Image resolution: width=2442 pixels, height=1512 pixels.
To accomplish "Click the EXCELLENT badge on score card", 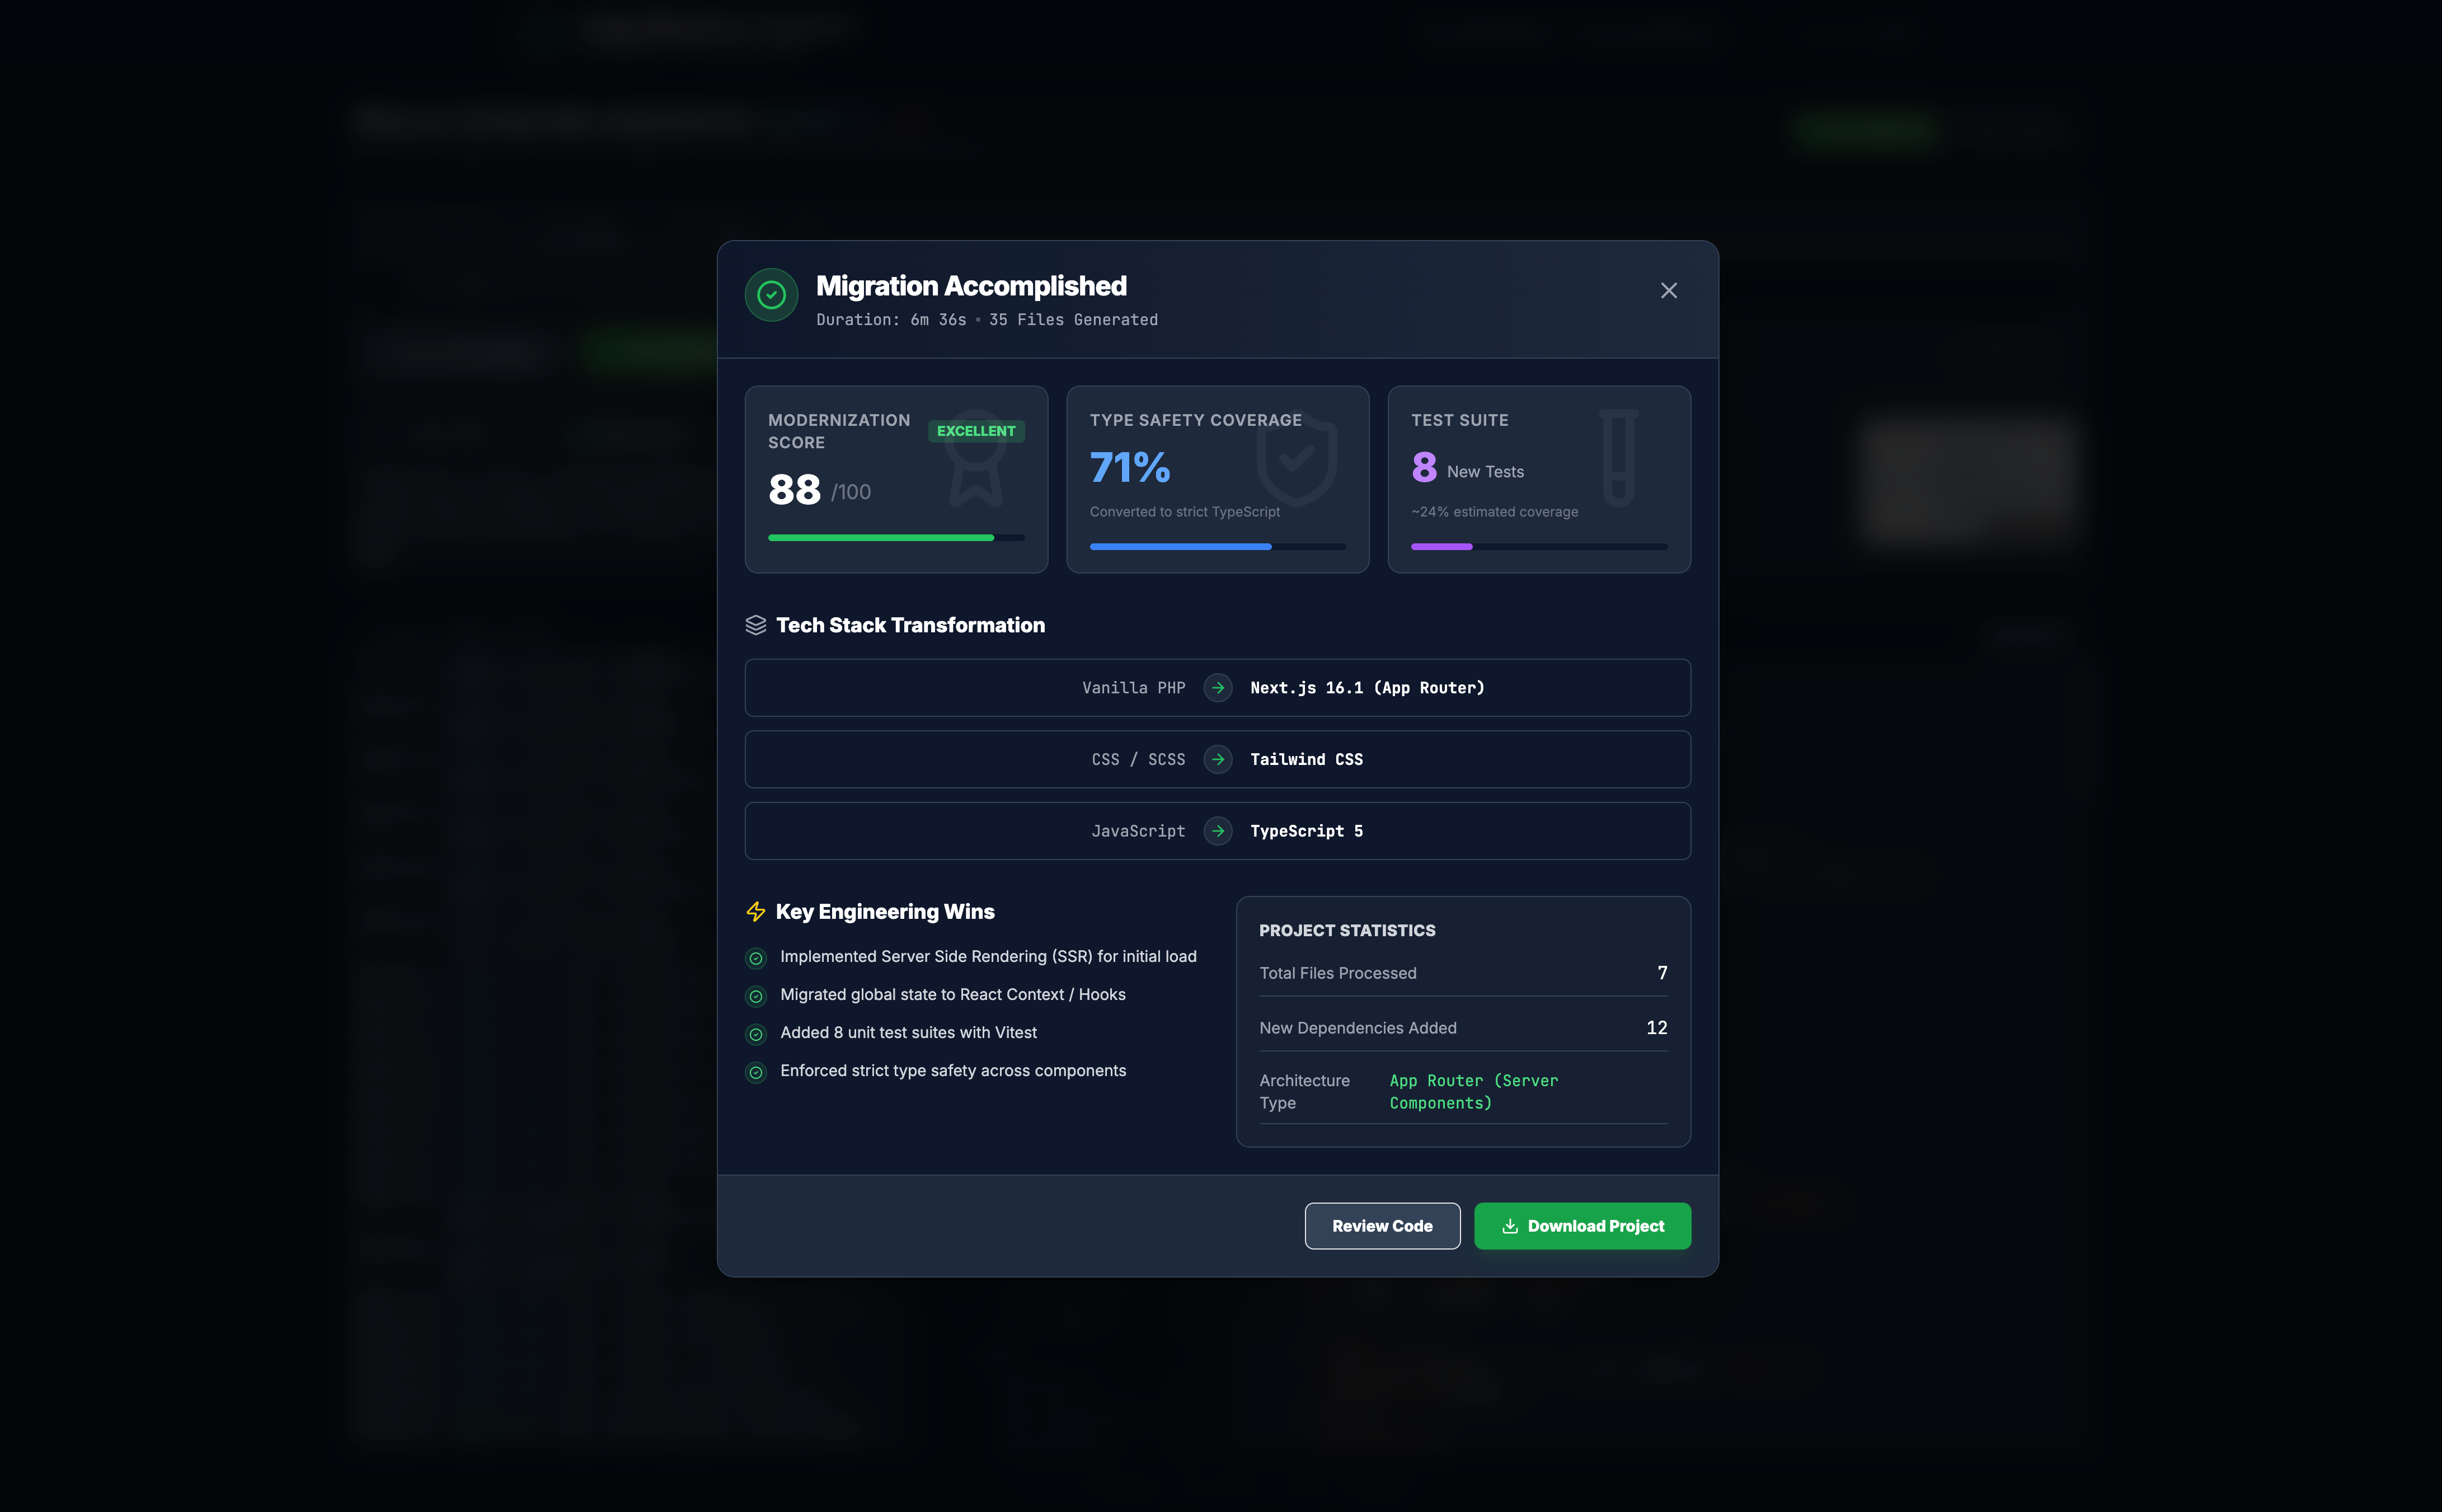I will [975, 431].
